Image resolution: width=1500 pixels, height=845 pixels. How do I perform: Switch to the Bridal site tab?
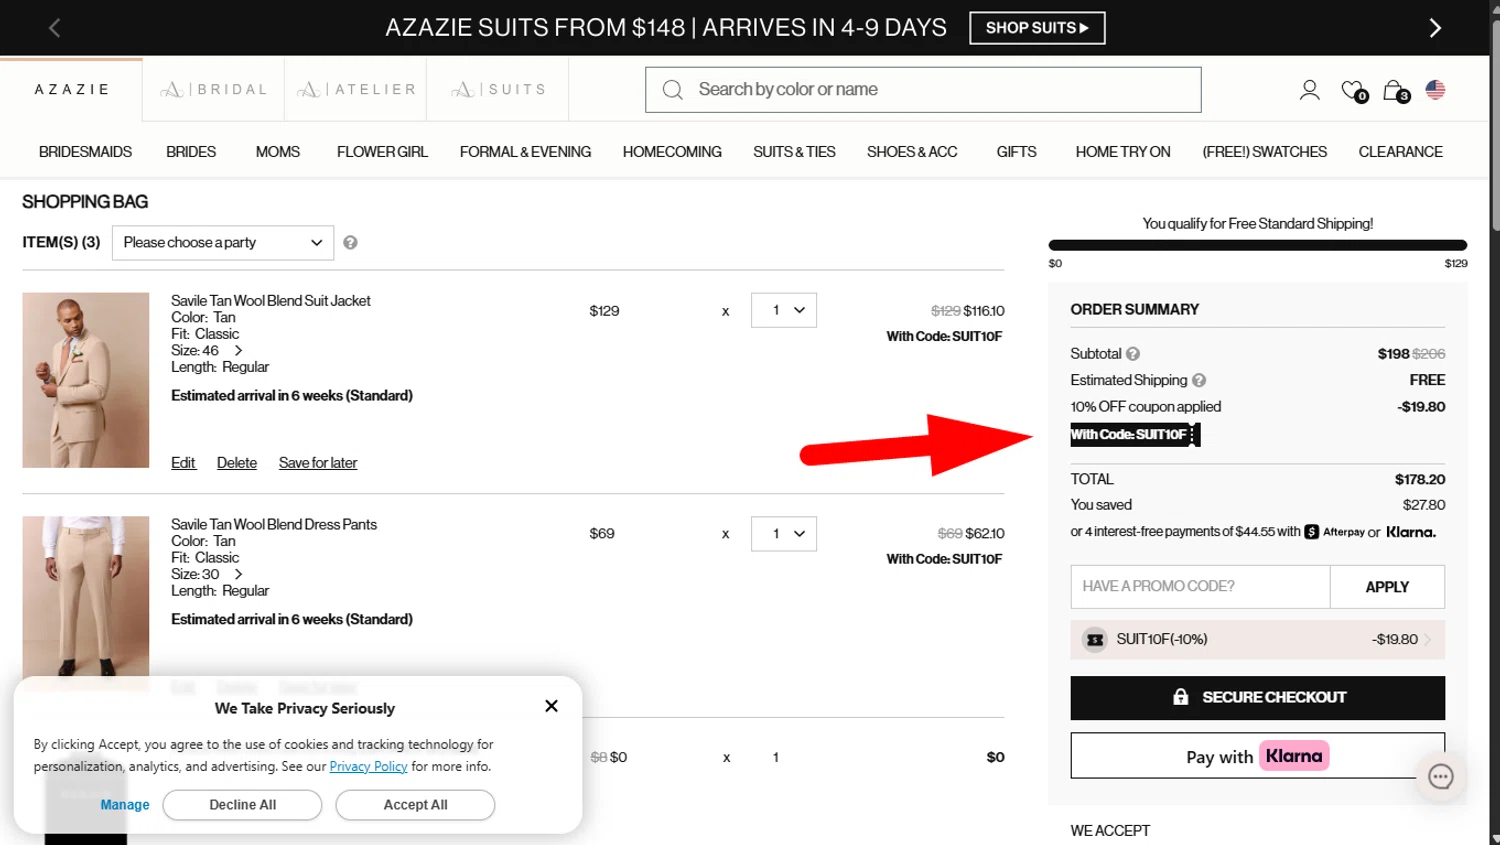pos(214,90)
